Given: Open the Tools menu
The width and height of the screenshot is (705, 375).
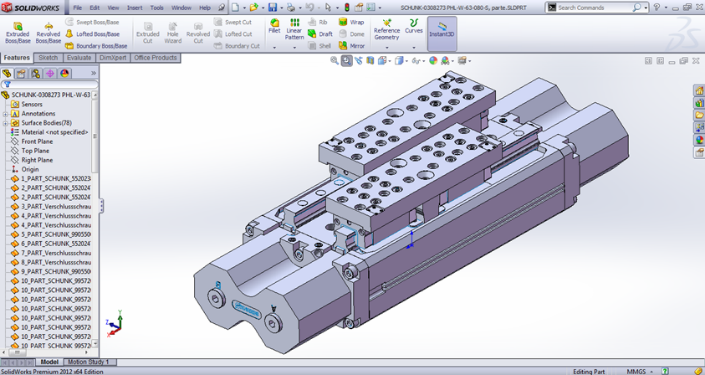Looking at the screenshot, I should (x=156, y=8).
